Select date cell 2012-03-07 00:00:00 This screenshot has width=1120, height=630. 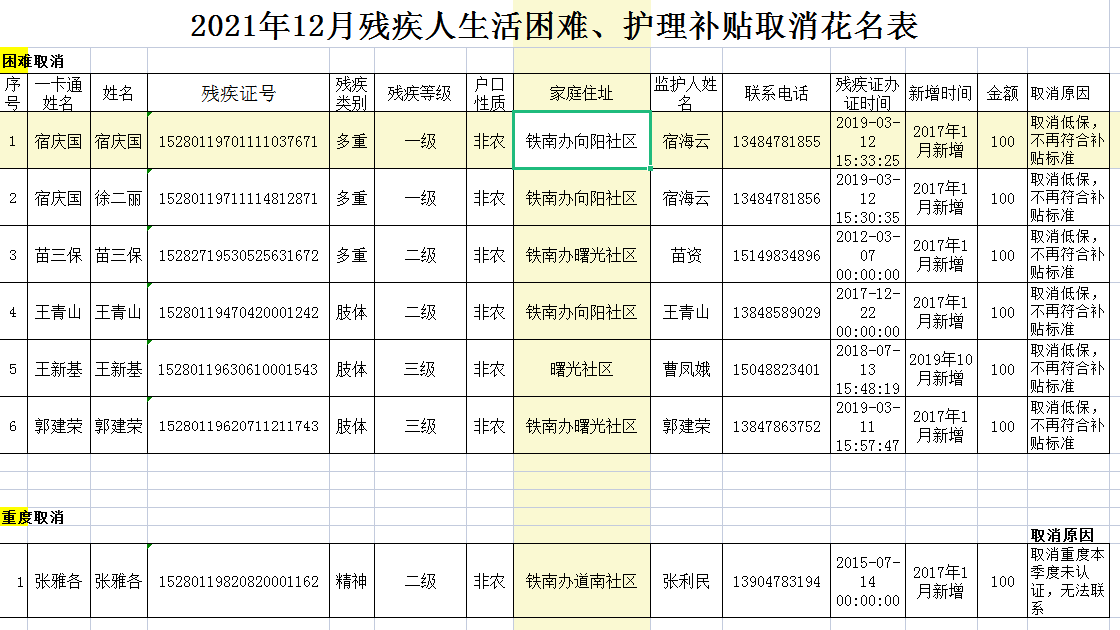pyautogui.click(x=868, y=256)
